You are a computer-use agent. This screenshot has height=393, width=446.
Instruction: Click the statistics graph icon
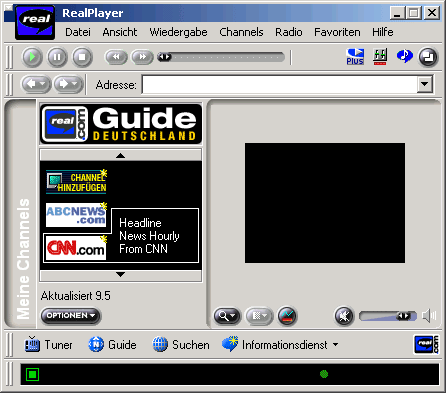pos(287,315)
